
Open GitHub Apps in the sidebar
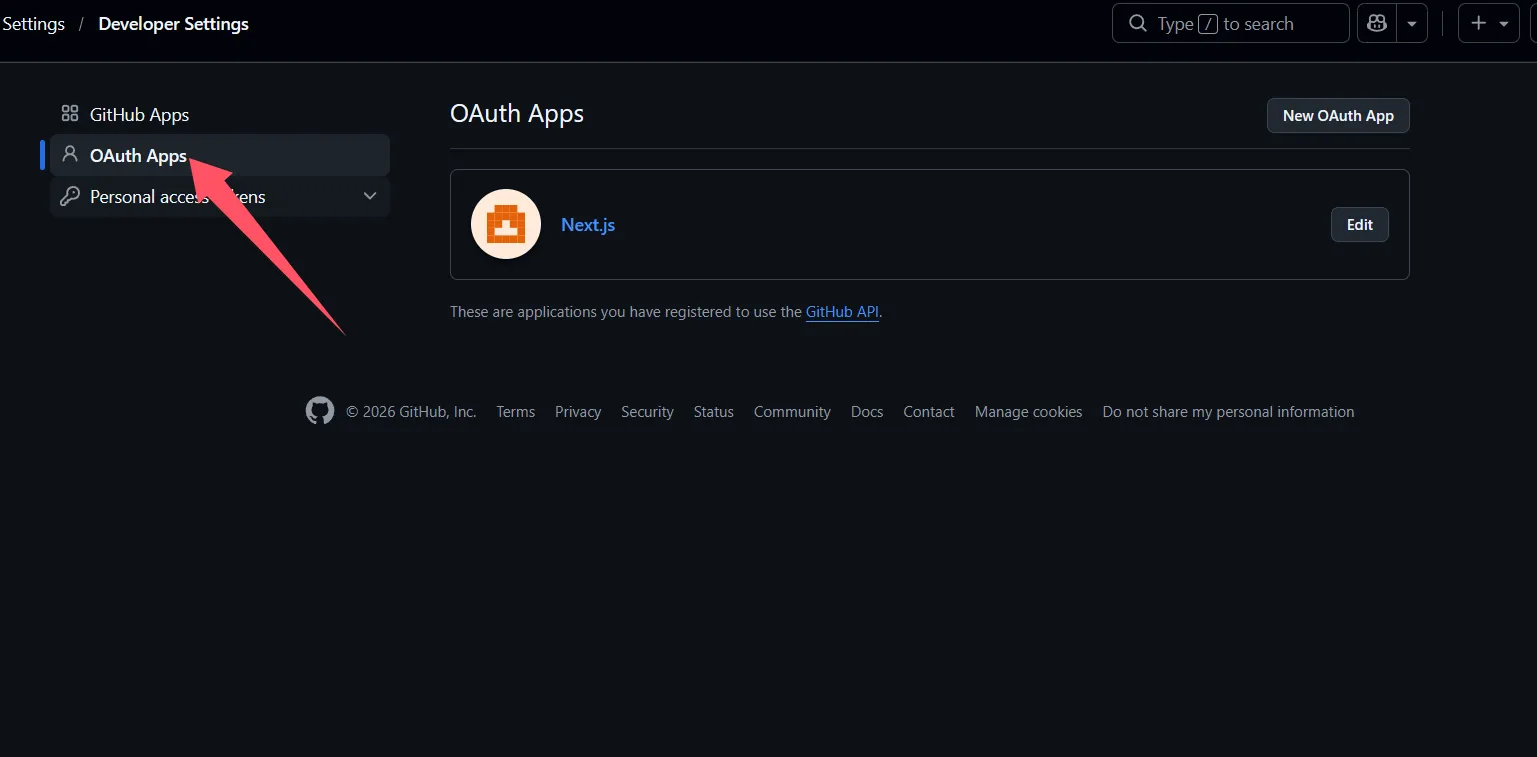(220, 114)
